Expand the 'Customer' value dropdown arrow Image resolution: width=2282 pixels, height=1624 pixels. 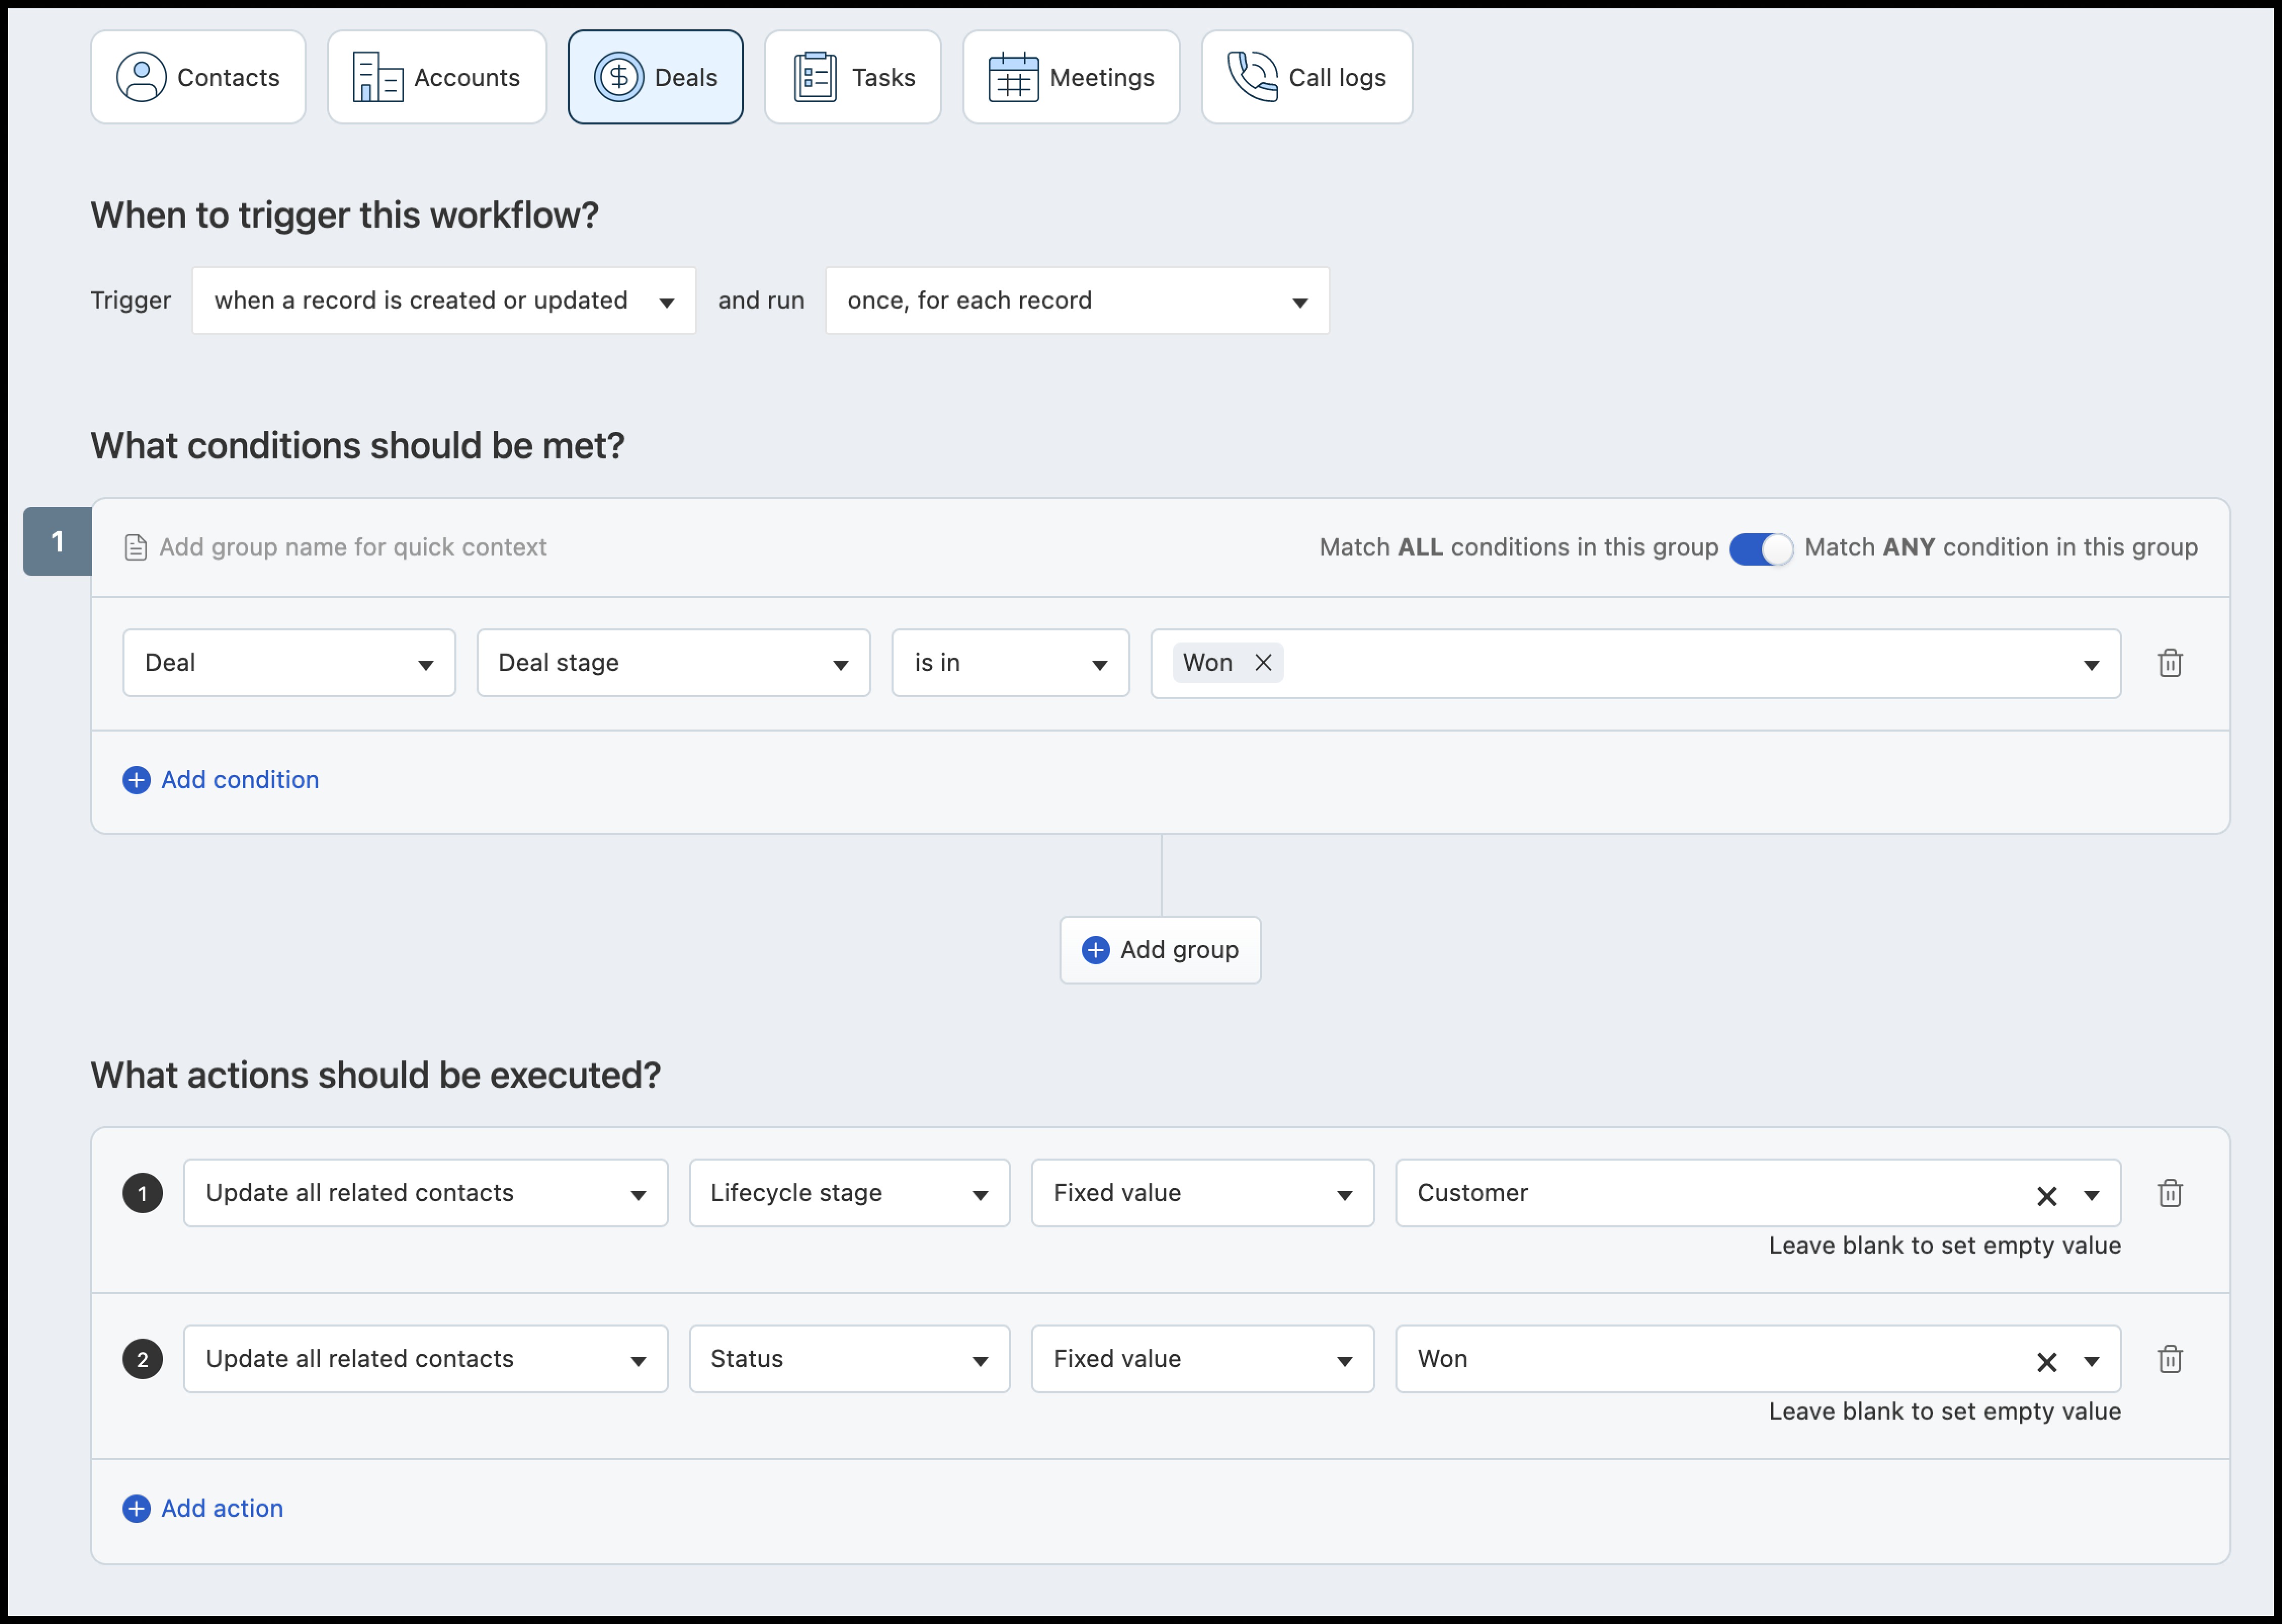coord(2091,1196)
